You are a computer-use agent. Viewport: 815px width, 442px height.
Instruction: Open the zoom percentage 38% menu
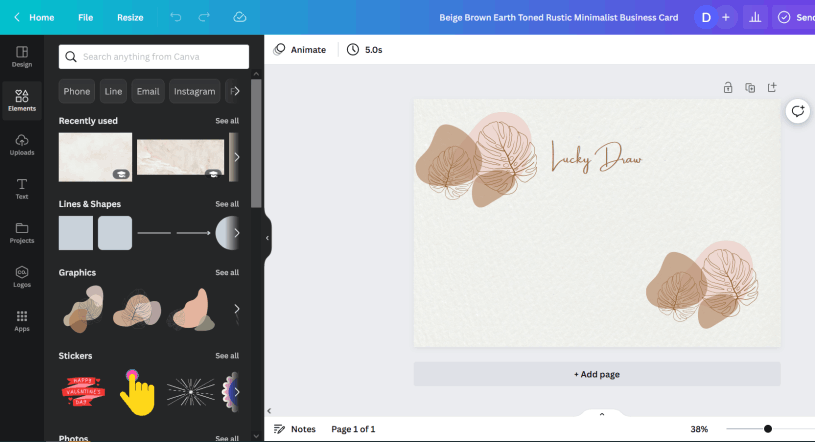tap(699, 429)
